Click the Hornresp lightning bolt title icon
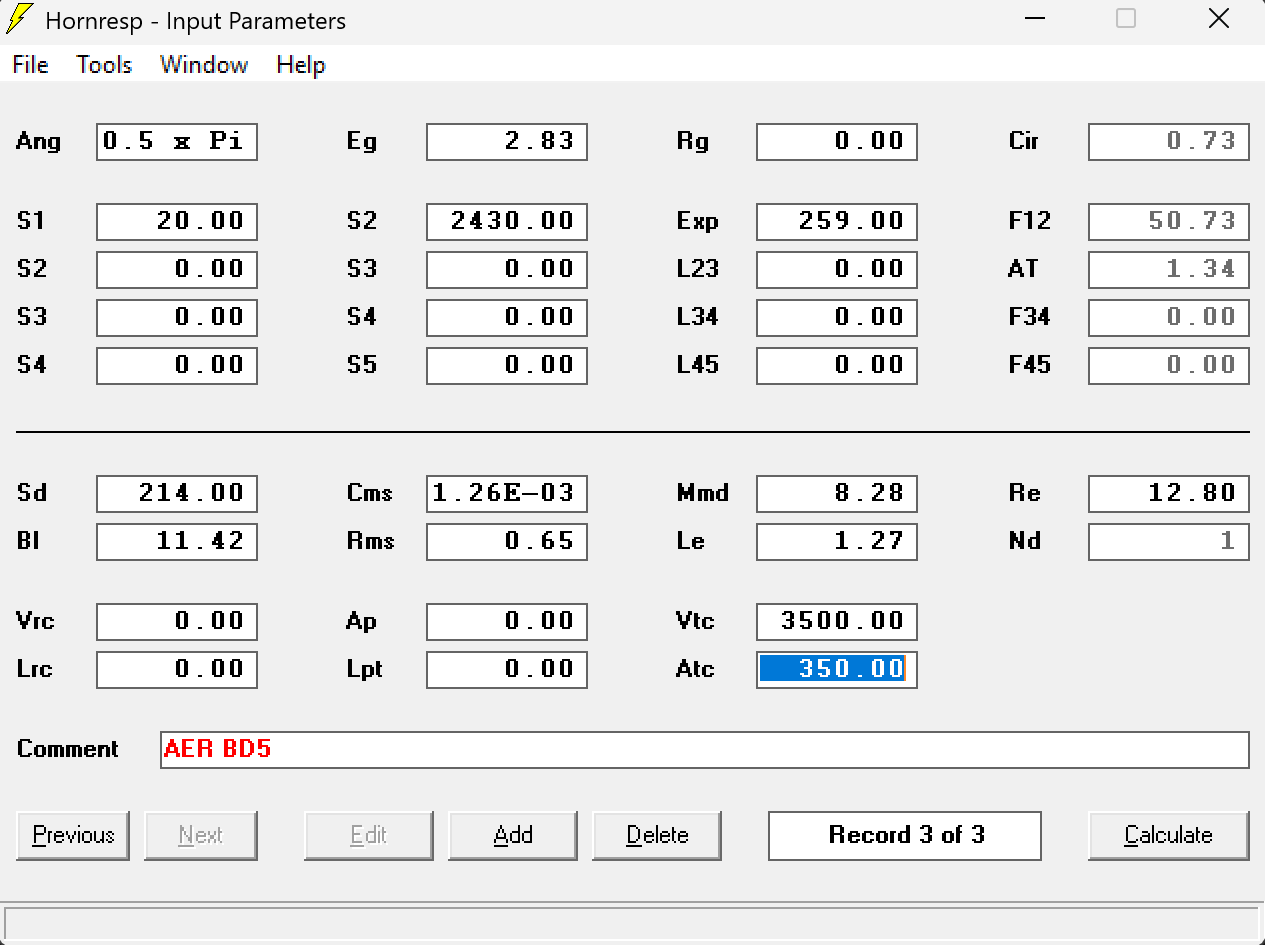 (x=20, y=19)
